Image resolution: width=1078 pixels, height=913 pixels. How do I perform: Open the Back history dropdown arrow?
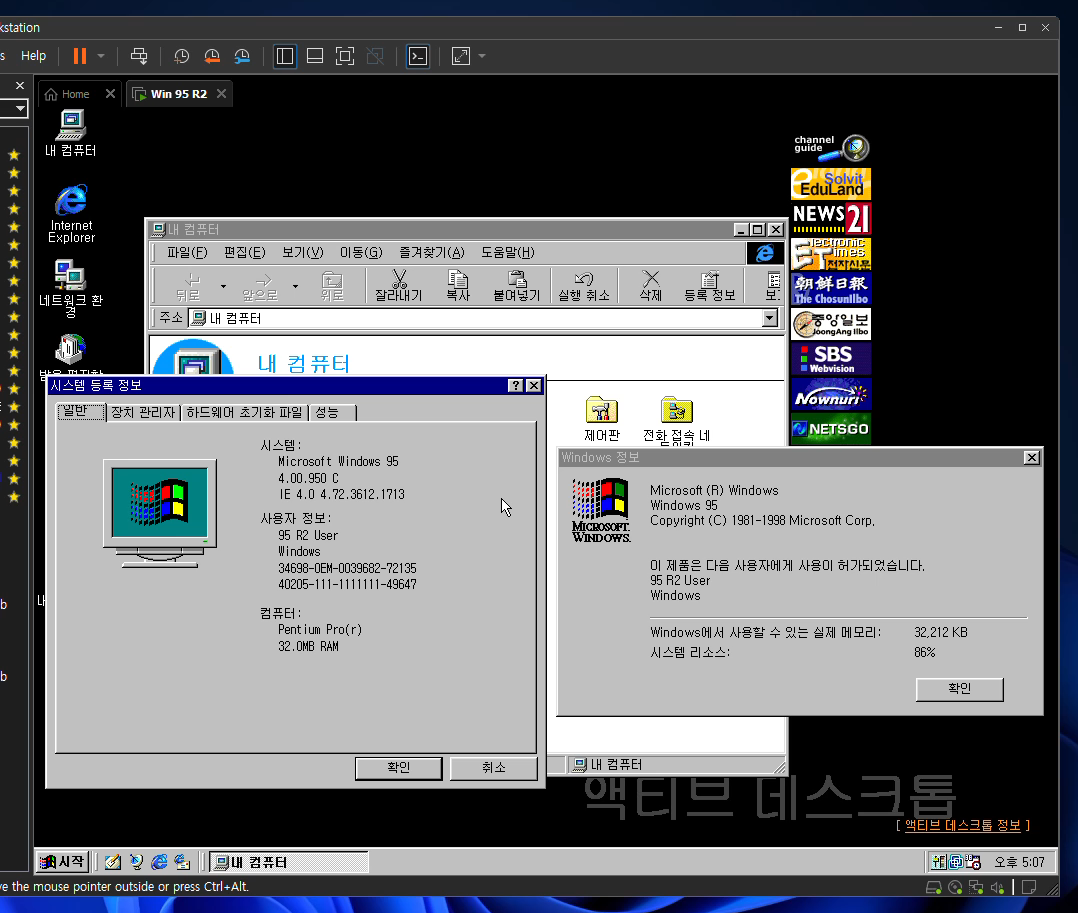click(223, 286)
